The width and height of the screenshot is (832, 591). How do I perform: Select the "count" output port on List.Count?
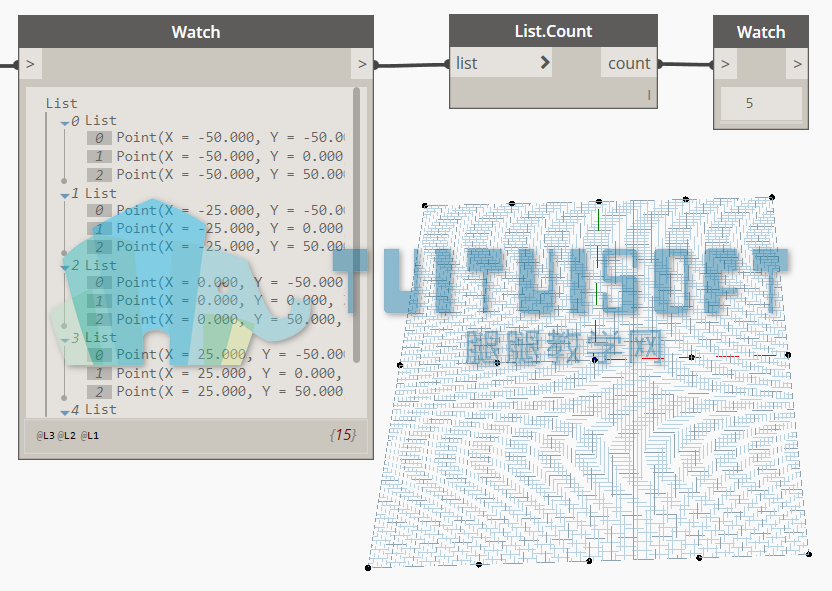629,63
